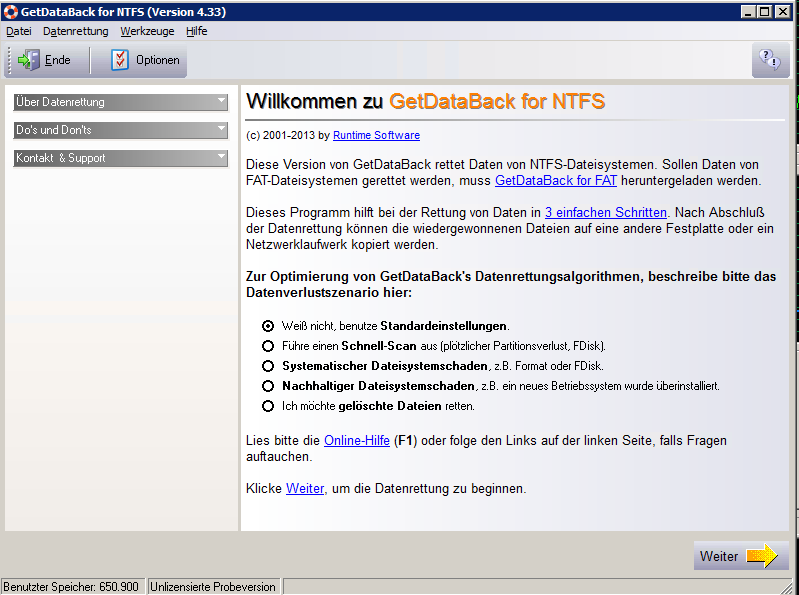Click the Kontakt & Support header text
The height and width of the screenshot is (595, 799).
tap(61, 158)
